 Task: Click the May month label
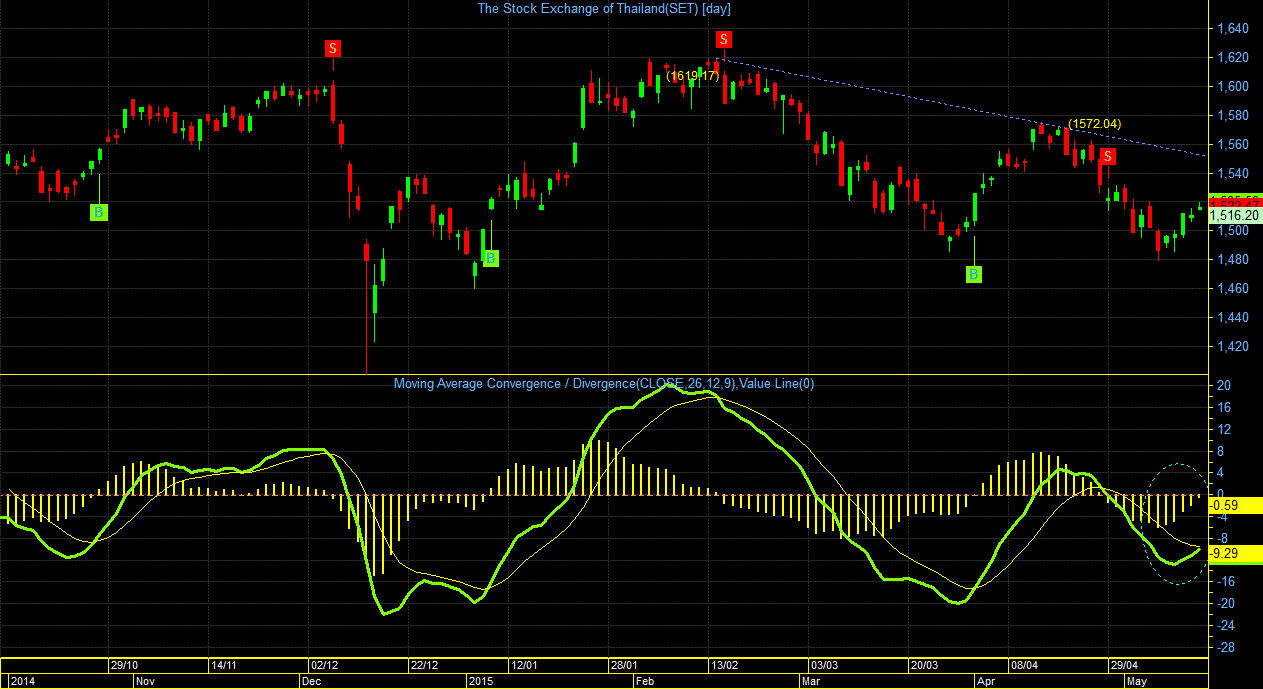[1138, 681]
